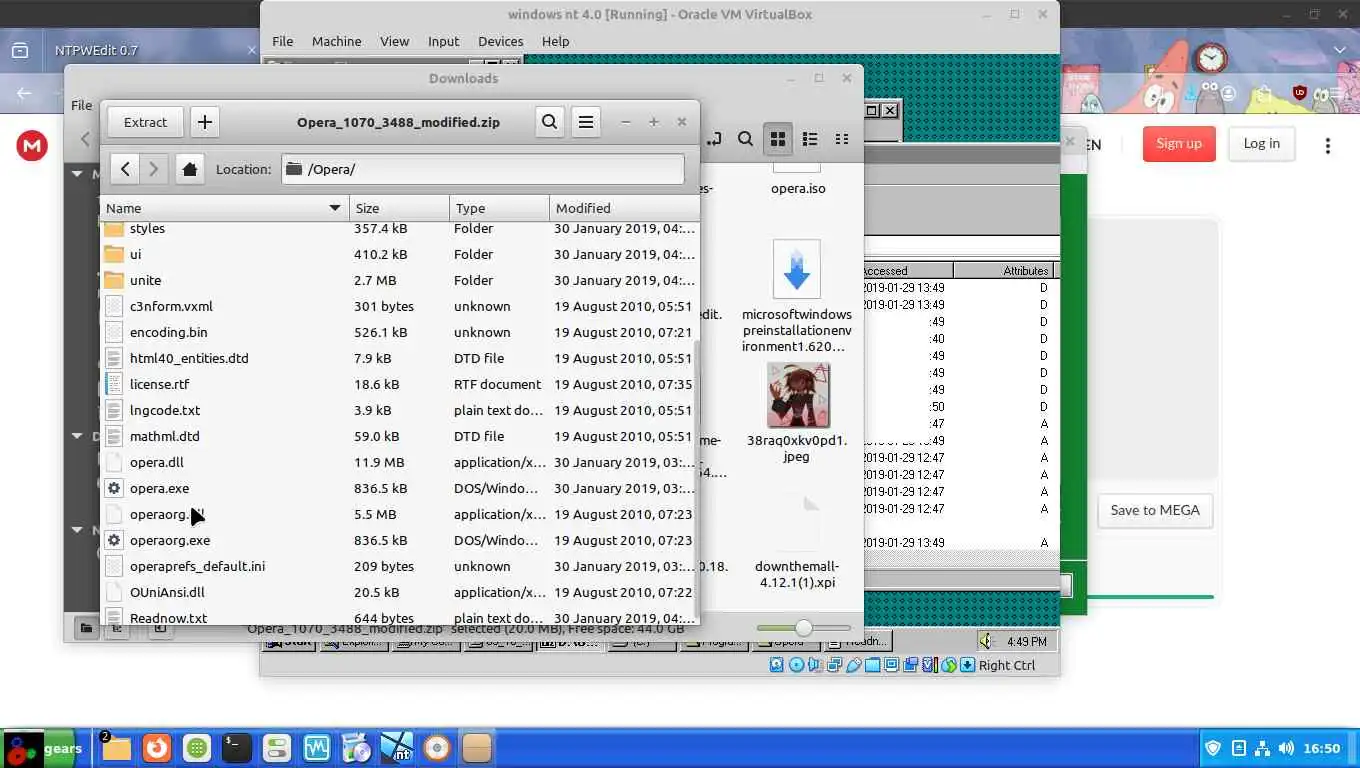The image size is (1360, 768).
Task: Select OUniAnsi.dll file
Action: click(399, 592)
